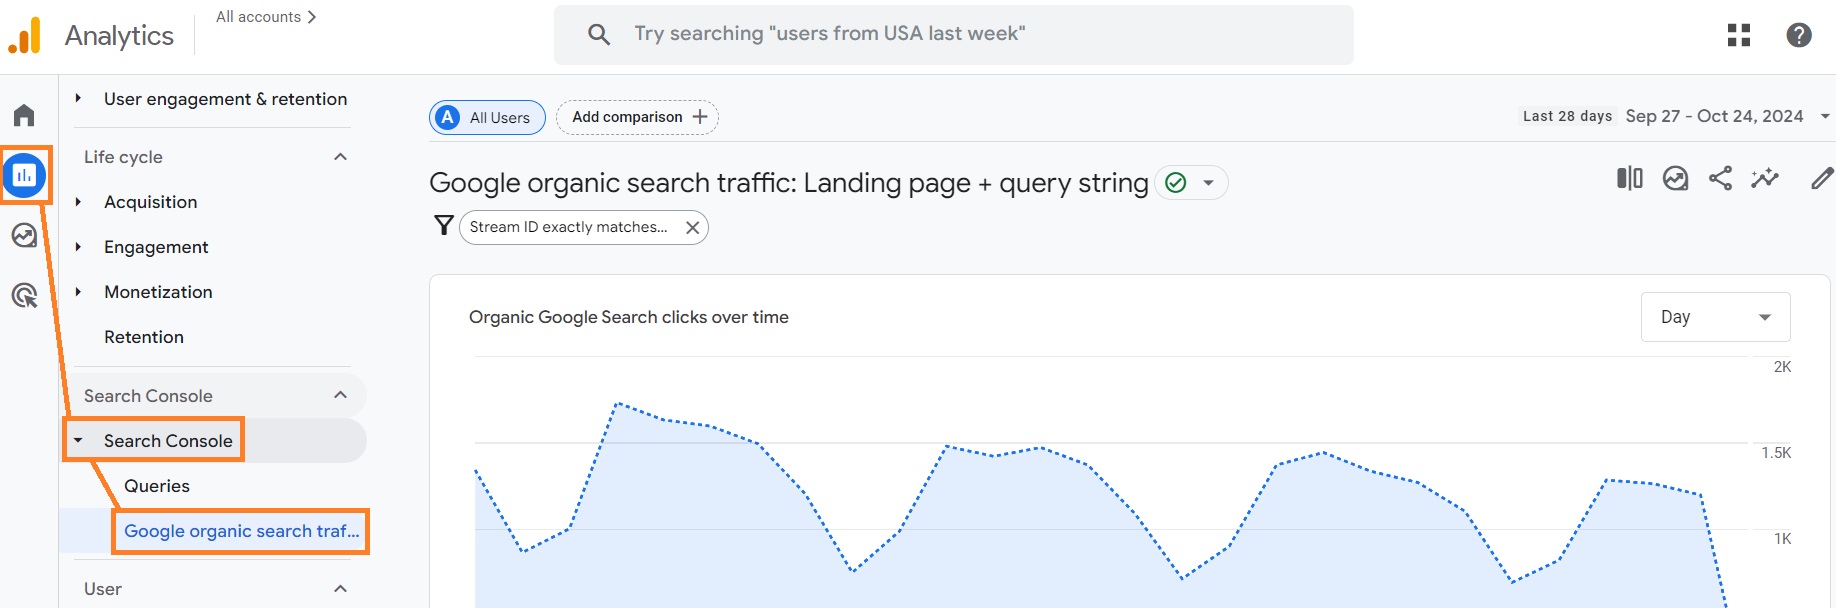The image size is (1836, 608).
Task: Open the Explore section icon
Action: [24, 234]
